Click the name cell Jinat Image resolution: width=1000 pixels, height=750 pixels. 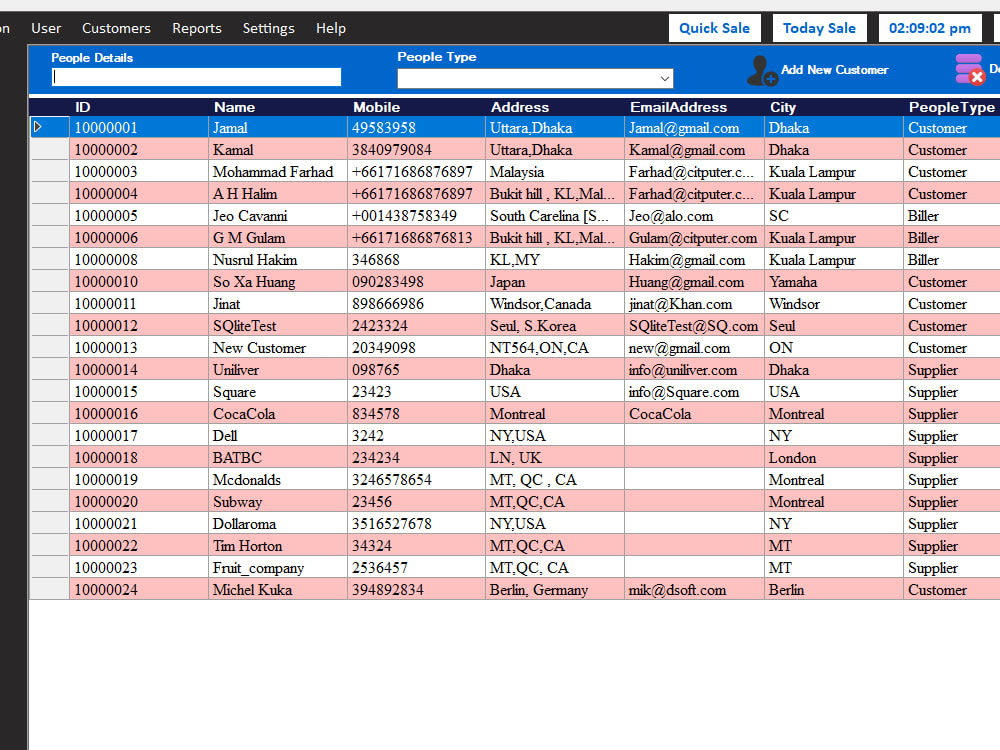click(278, 304)
